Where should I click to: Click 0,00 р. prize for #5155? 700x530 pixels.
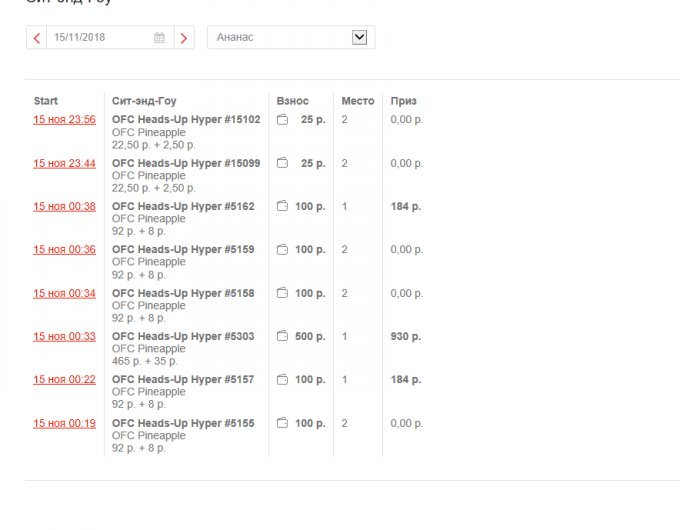407,423
